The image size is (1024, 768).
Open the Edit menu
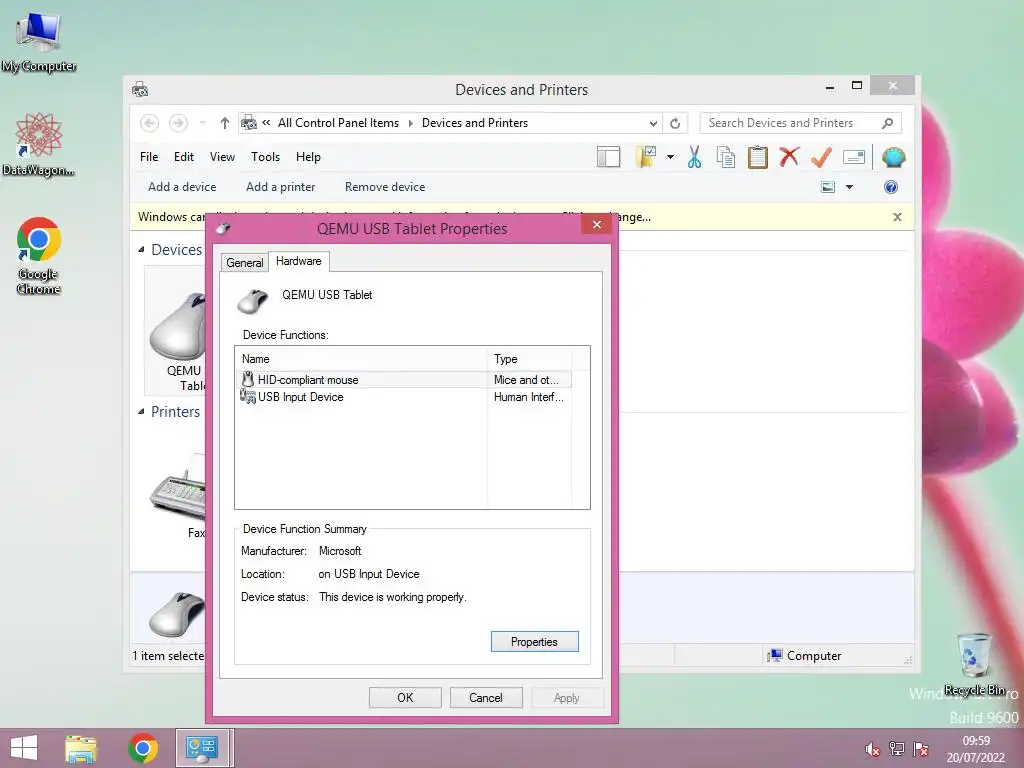184,157
